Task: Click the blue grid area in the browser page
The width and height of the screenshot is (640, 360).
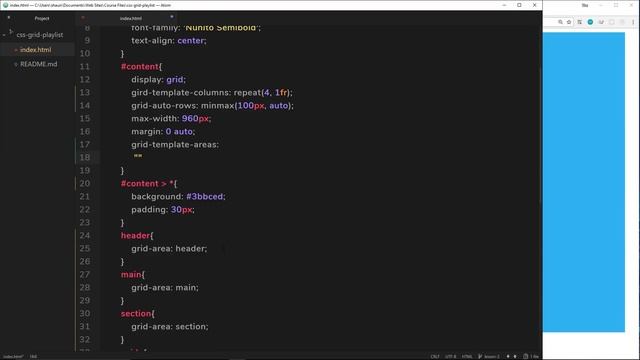Action: tap(584, 182)
